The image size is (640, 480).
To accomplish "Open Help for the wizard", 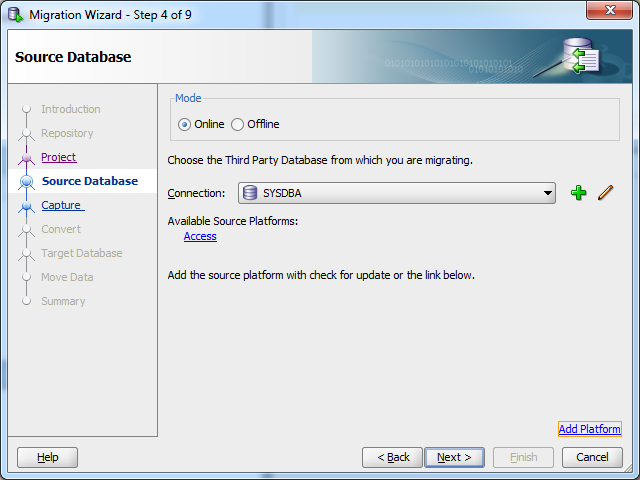I will [47, 457].
